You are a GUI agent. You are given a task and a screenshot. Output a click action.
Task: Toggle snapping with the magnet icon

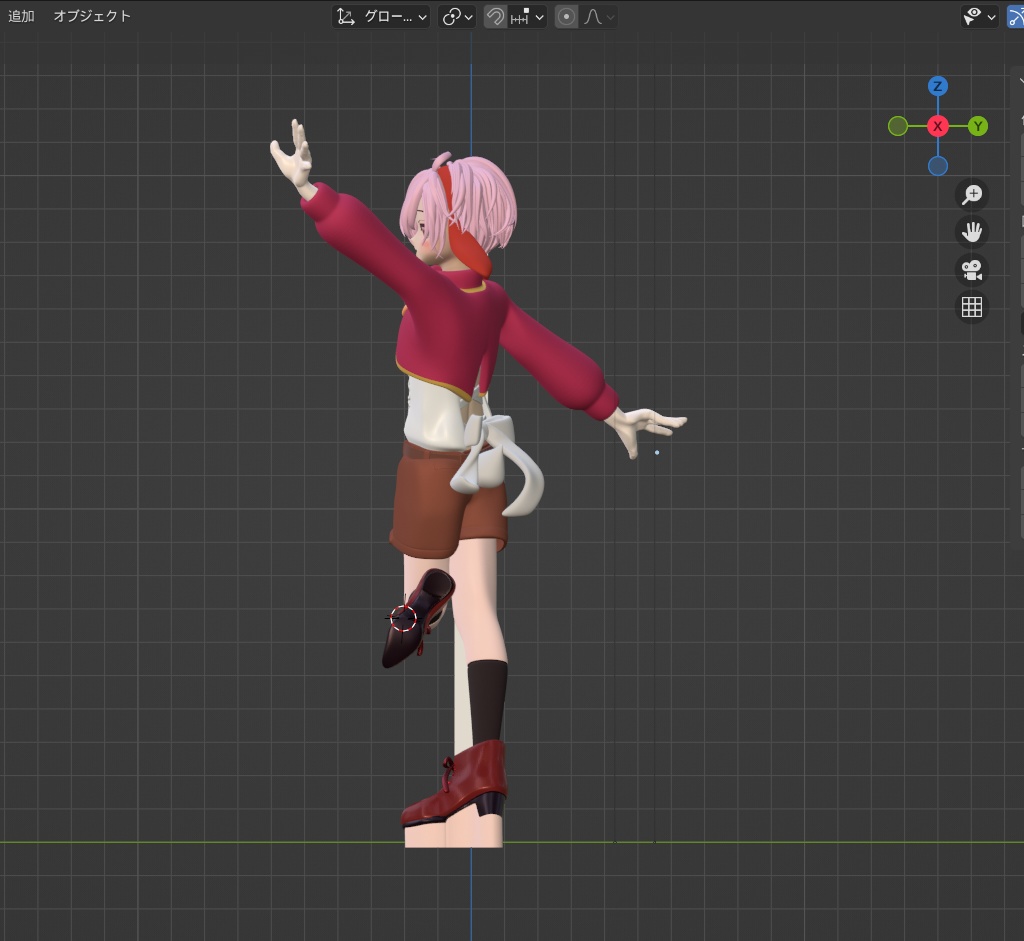pos(495,17)
